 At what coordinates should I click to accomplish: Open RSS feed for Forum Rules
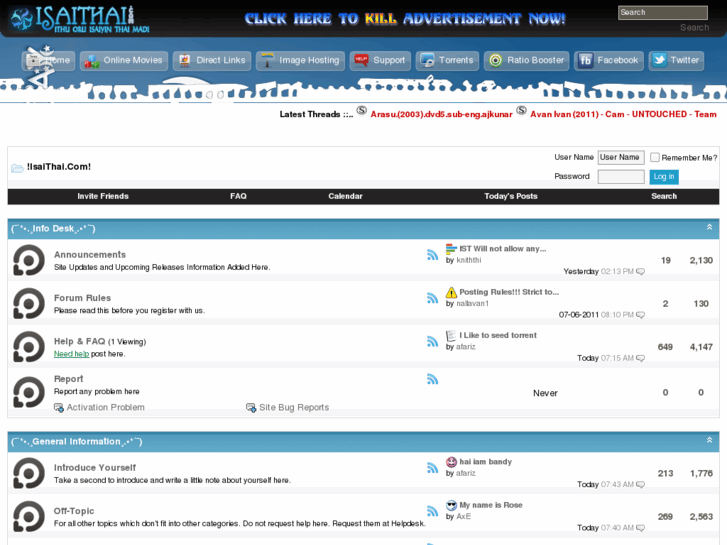432,298
